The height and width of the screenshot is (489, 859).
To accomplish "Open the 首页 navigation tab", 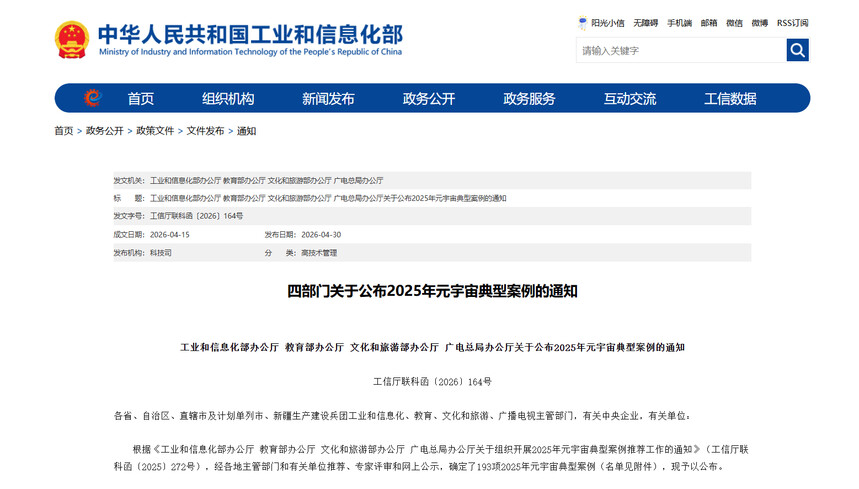I will tap(141, 99).
